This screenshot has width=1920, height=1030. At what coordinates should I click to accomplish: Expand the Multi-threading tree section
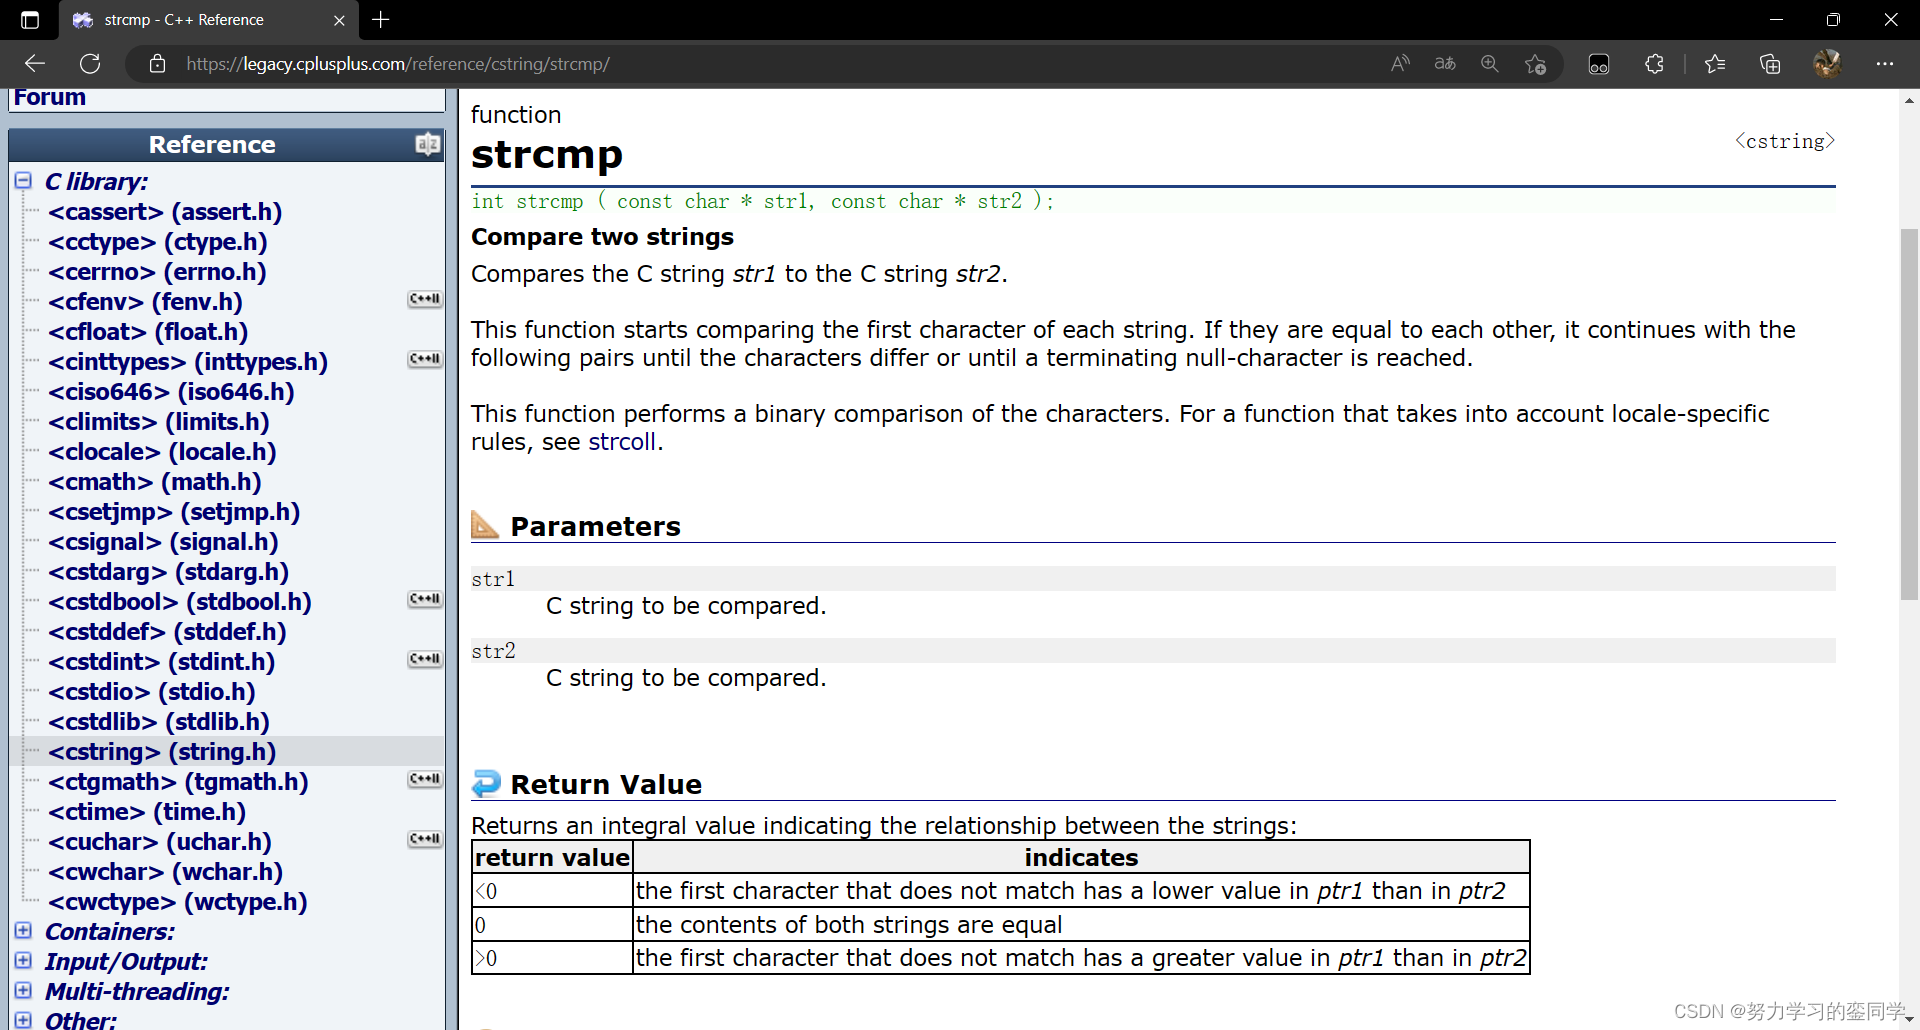click(23, 991)
